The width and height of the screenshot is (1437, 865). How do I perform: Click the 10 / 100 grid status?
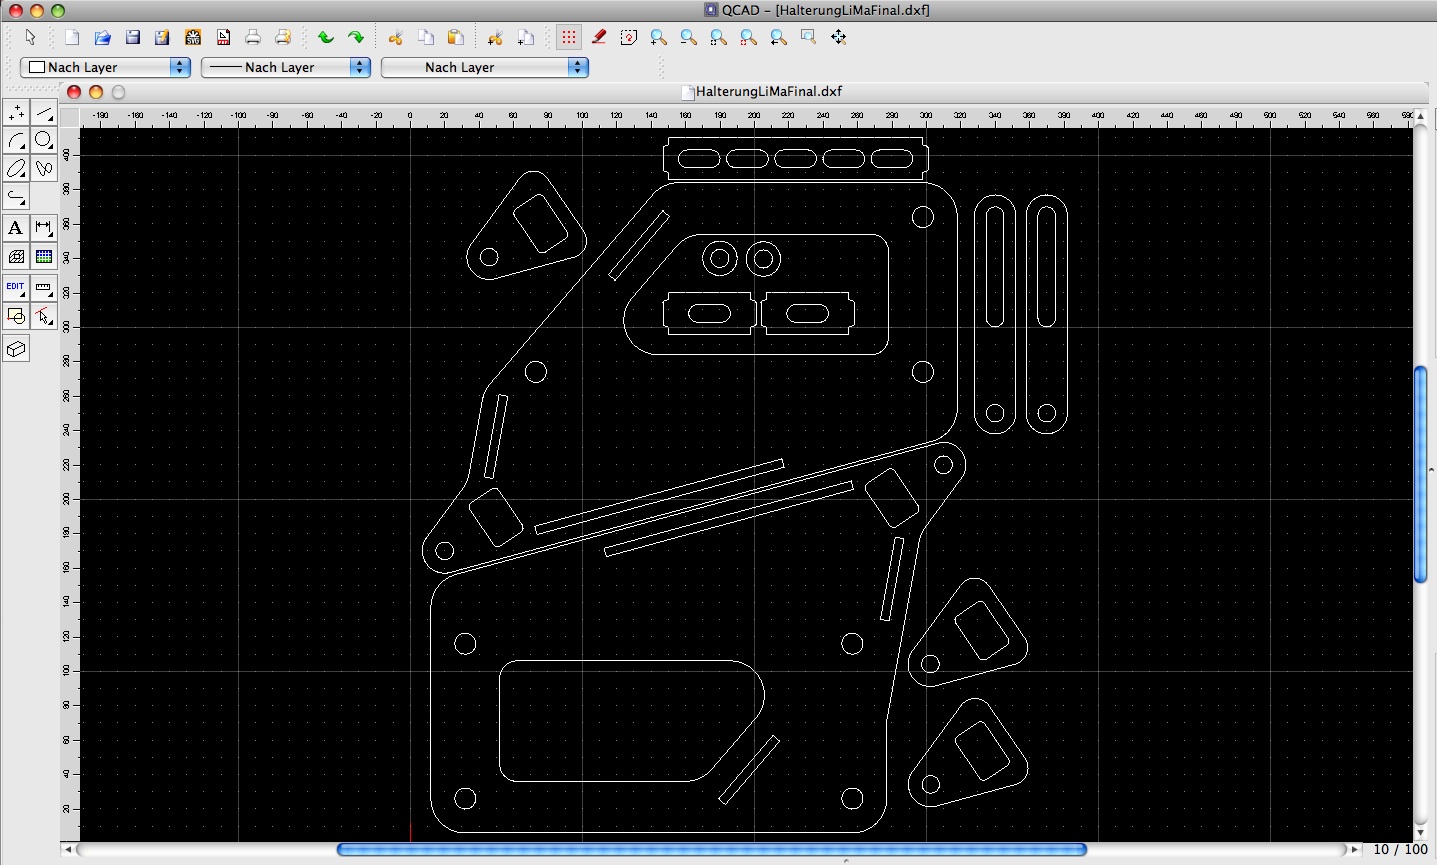[1400, 850]
